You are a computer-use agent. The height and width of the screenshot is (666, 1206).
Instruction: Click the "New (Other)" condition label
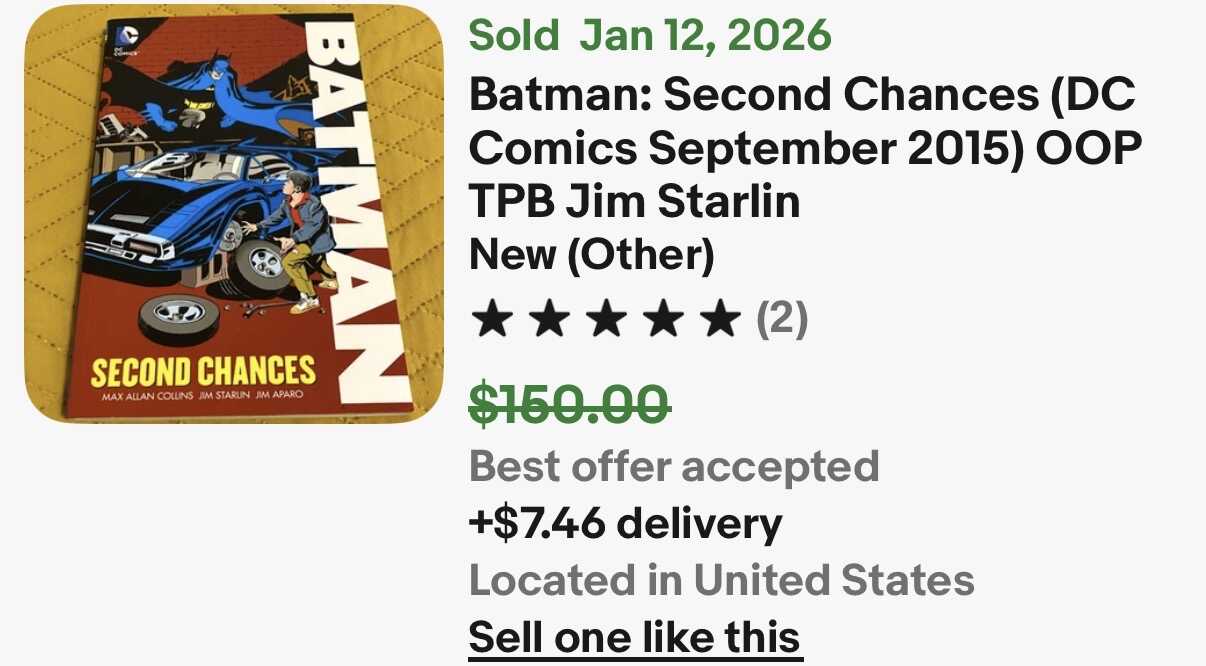click(591, 256)
